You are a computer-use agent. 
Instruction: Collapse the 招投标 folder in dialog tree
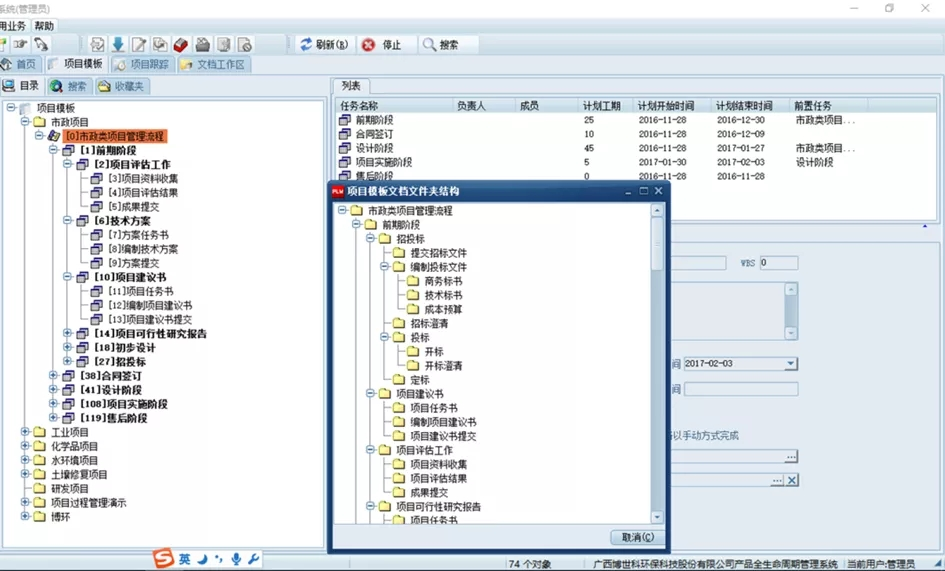click(x=371, y=240)
